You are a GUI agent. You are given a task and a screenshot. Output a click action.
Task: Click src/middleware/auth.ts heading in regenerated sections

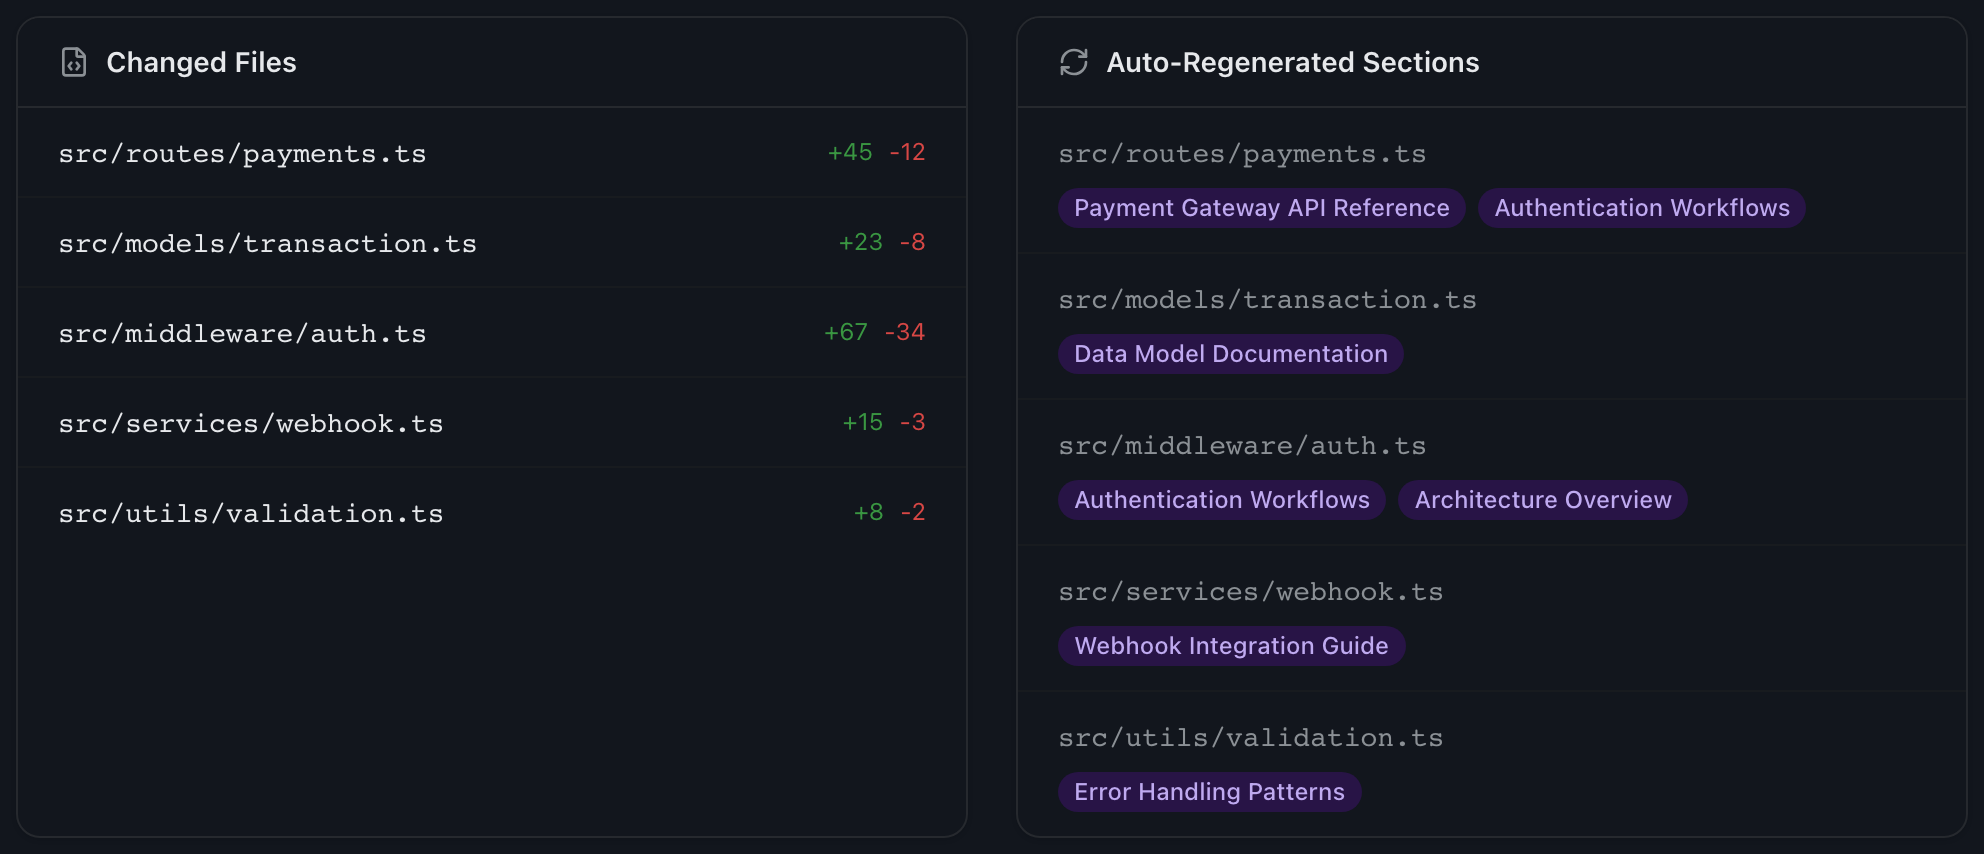[1242, 445]
